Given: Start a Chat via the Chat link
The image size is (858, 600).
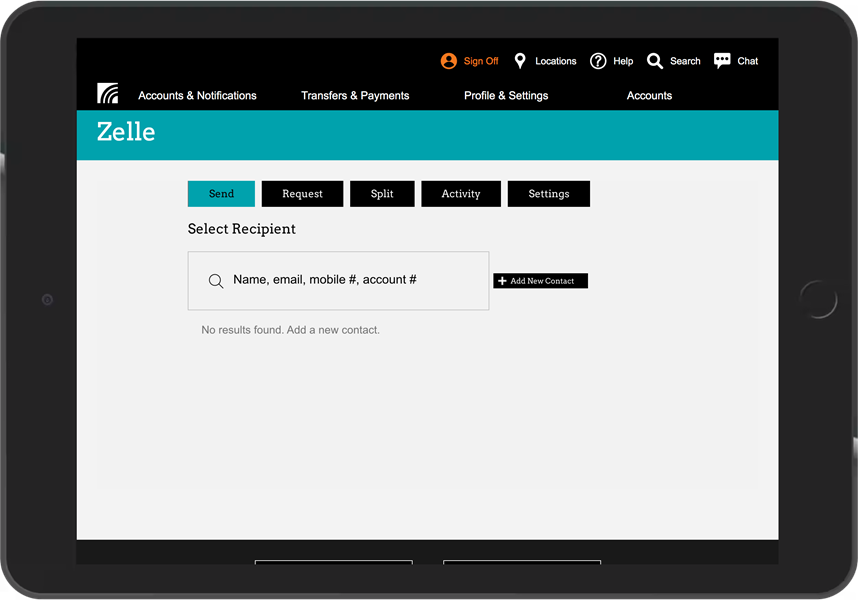Looking at the screenshot, I should point(747,61).
